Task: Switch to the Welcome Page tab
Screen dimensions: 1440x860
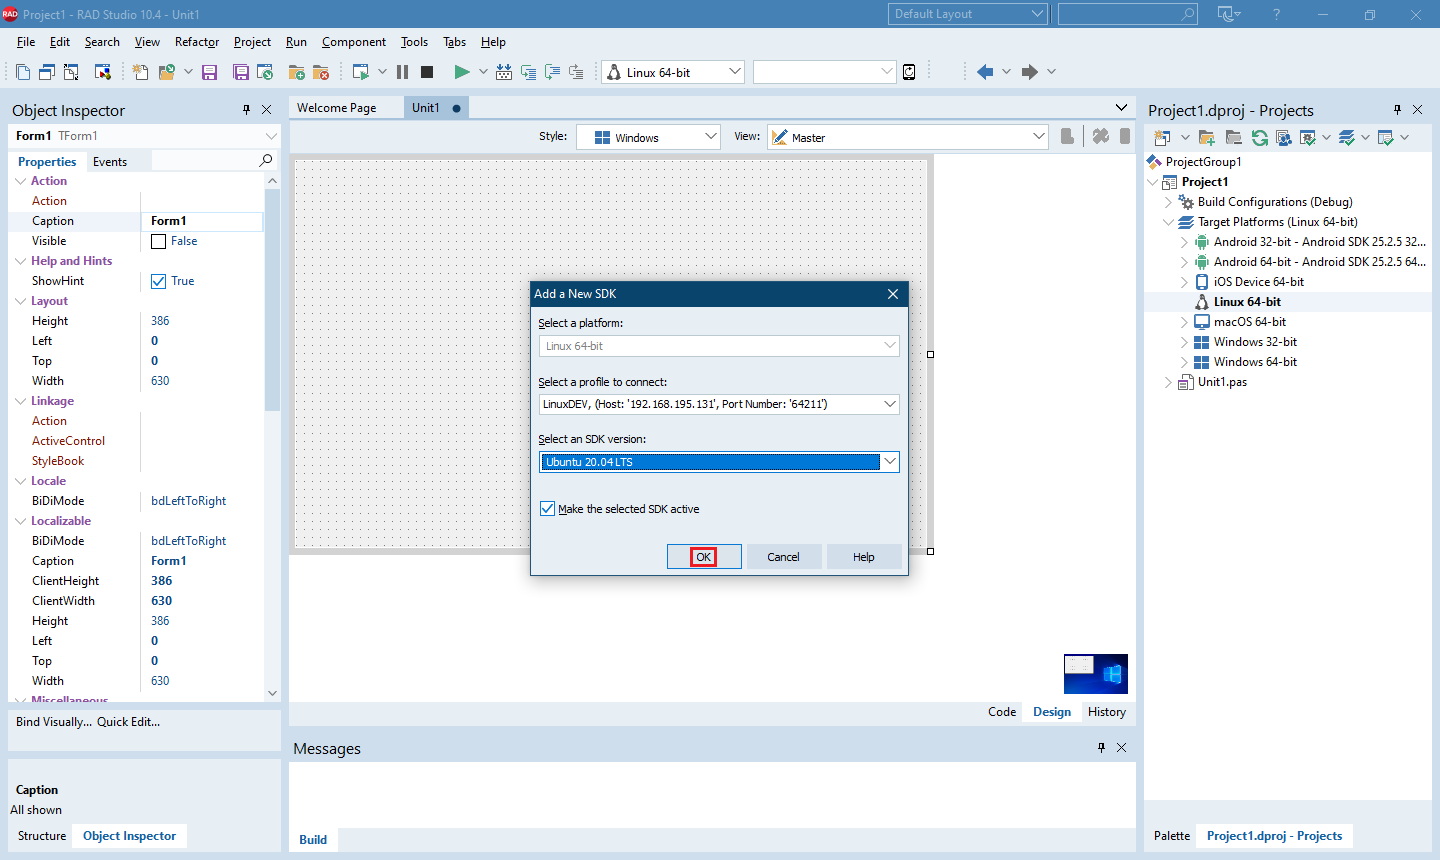Action: 337,108
